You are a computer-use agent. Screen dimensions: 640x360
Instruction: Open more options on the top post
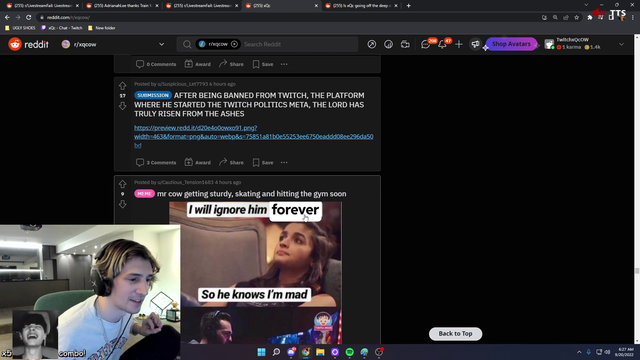tap(284, 64)
